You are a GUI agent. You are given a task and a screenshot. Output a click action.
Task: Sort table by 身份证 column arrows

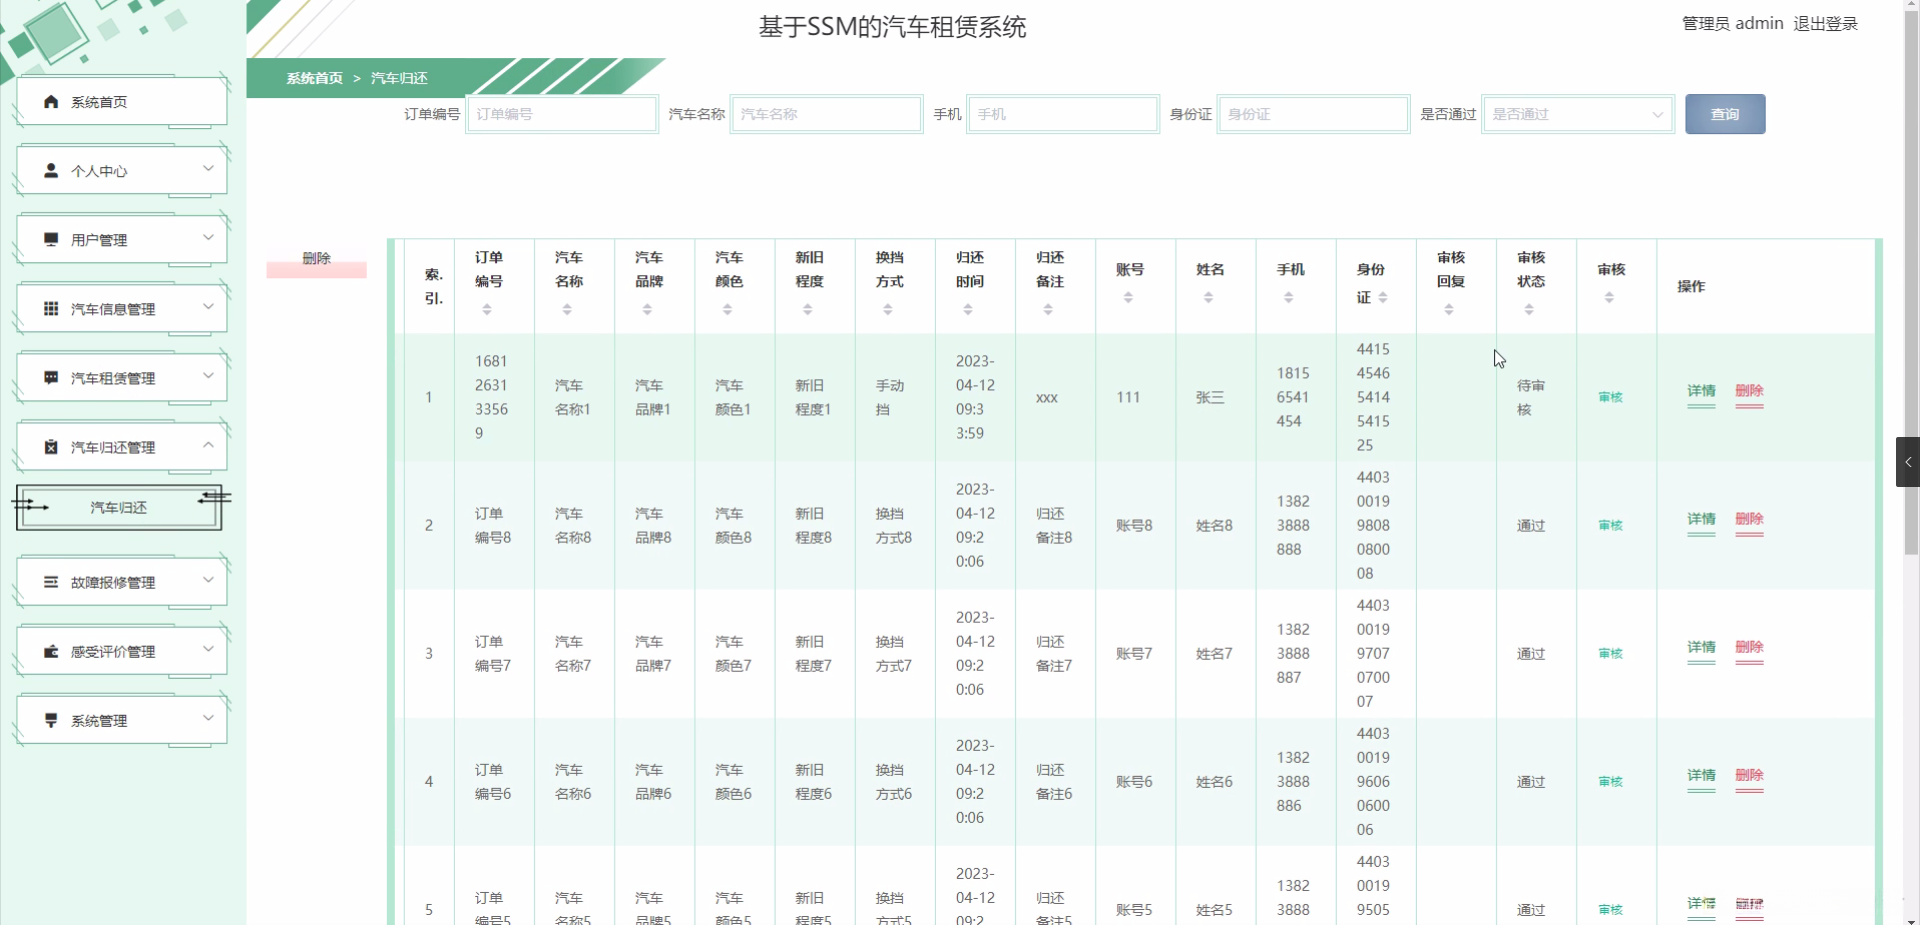coord(1383,298)
